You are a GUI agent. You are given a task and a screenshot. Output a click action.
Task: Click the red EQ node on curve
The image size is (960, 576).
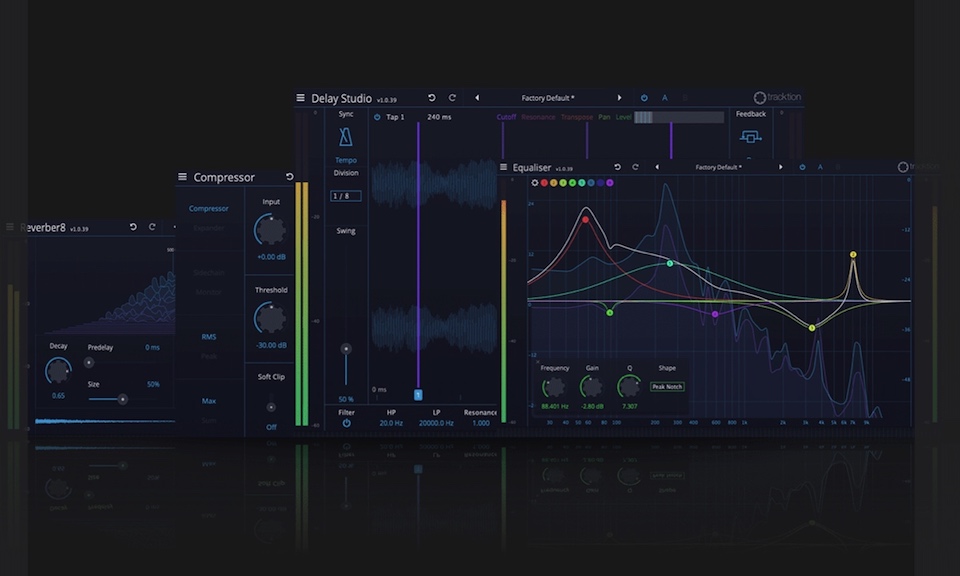pyautogui.click(x=585, y=219)
